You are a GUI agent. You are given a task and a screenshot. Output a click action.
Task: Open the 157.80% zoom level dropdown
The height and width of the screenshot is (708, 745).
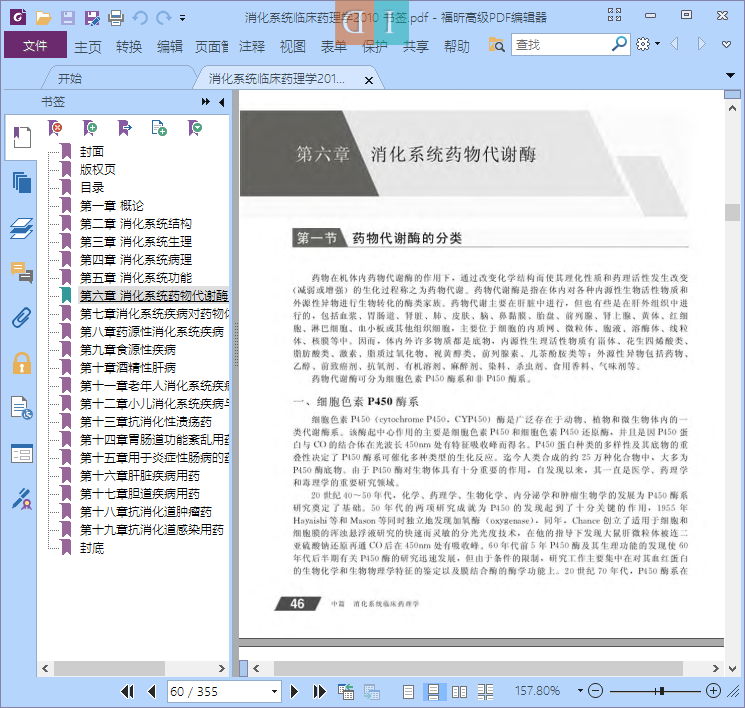click(x=580, y=690)
